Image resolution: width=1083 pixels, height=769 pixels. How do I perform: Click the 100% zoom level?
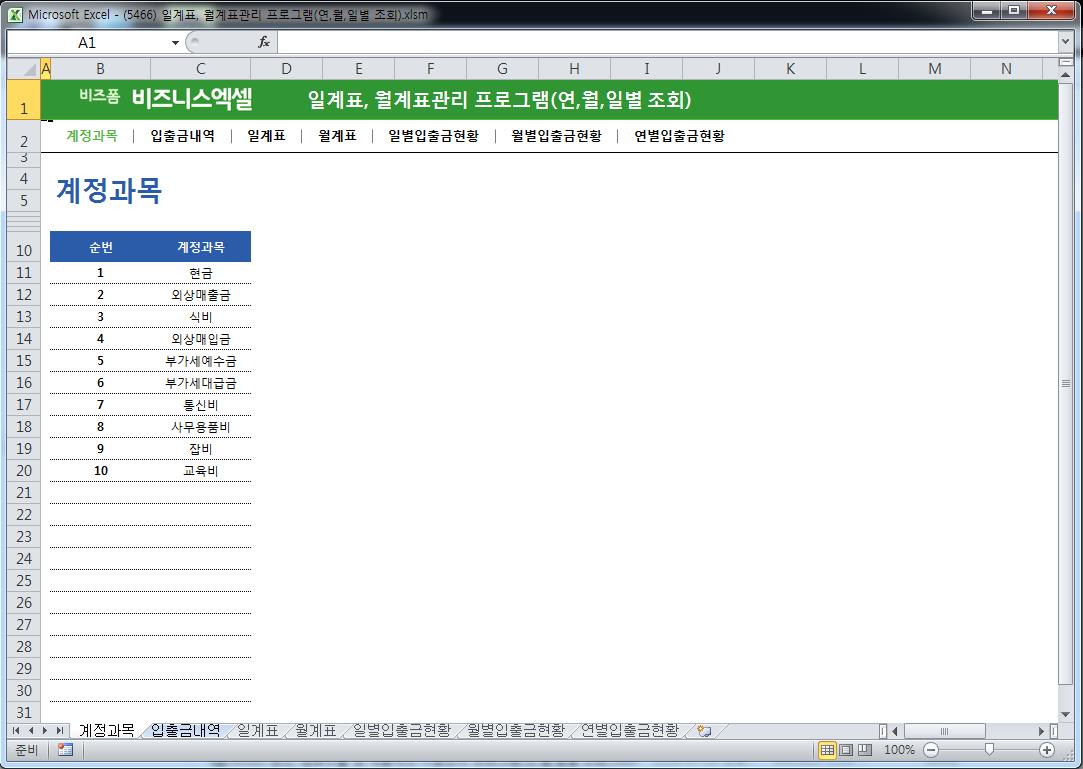(x=899, y=750)
